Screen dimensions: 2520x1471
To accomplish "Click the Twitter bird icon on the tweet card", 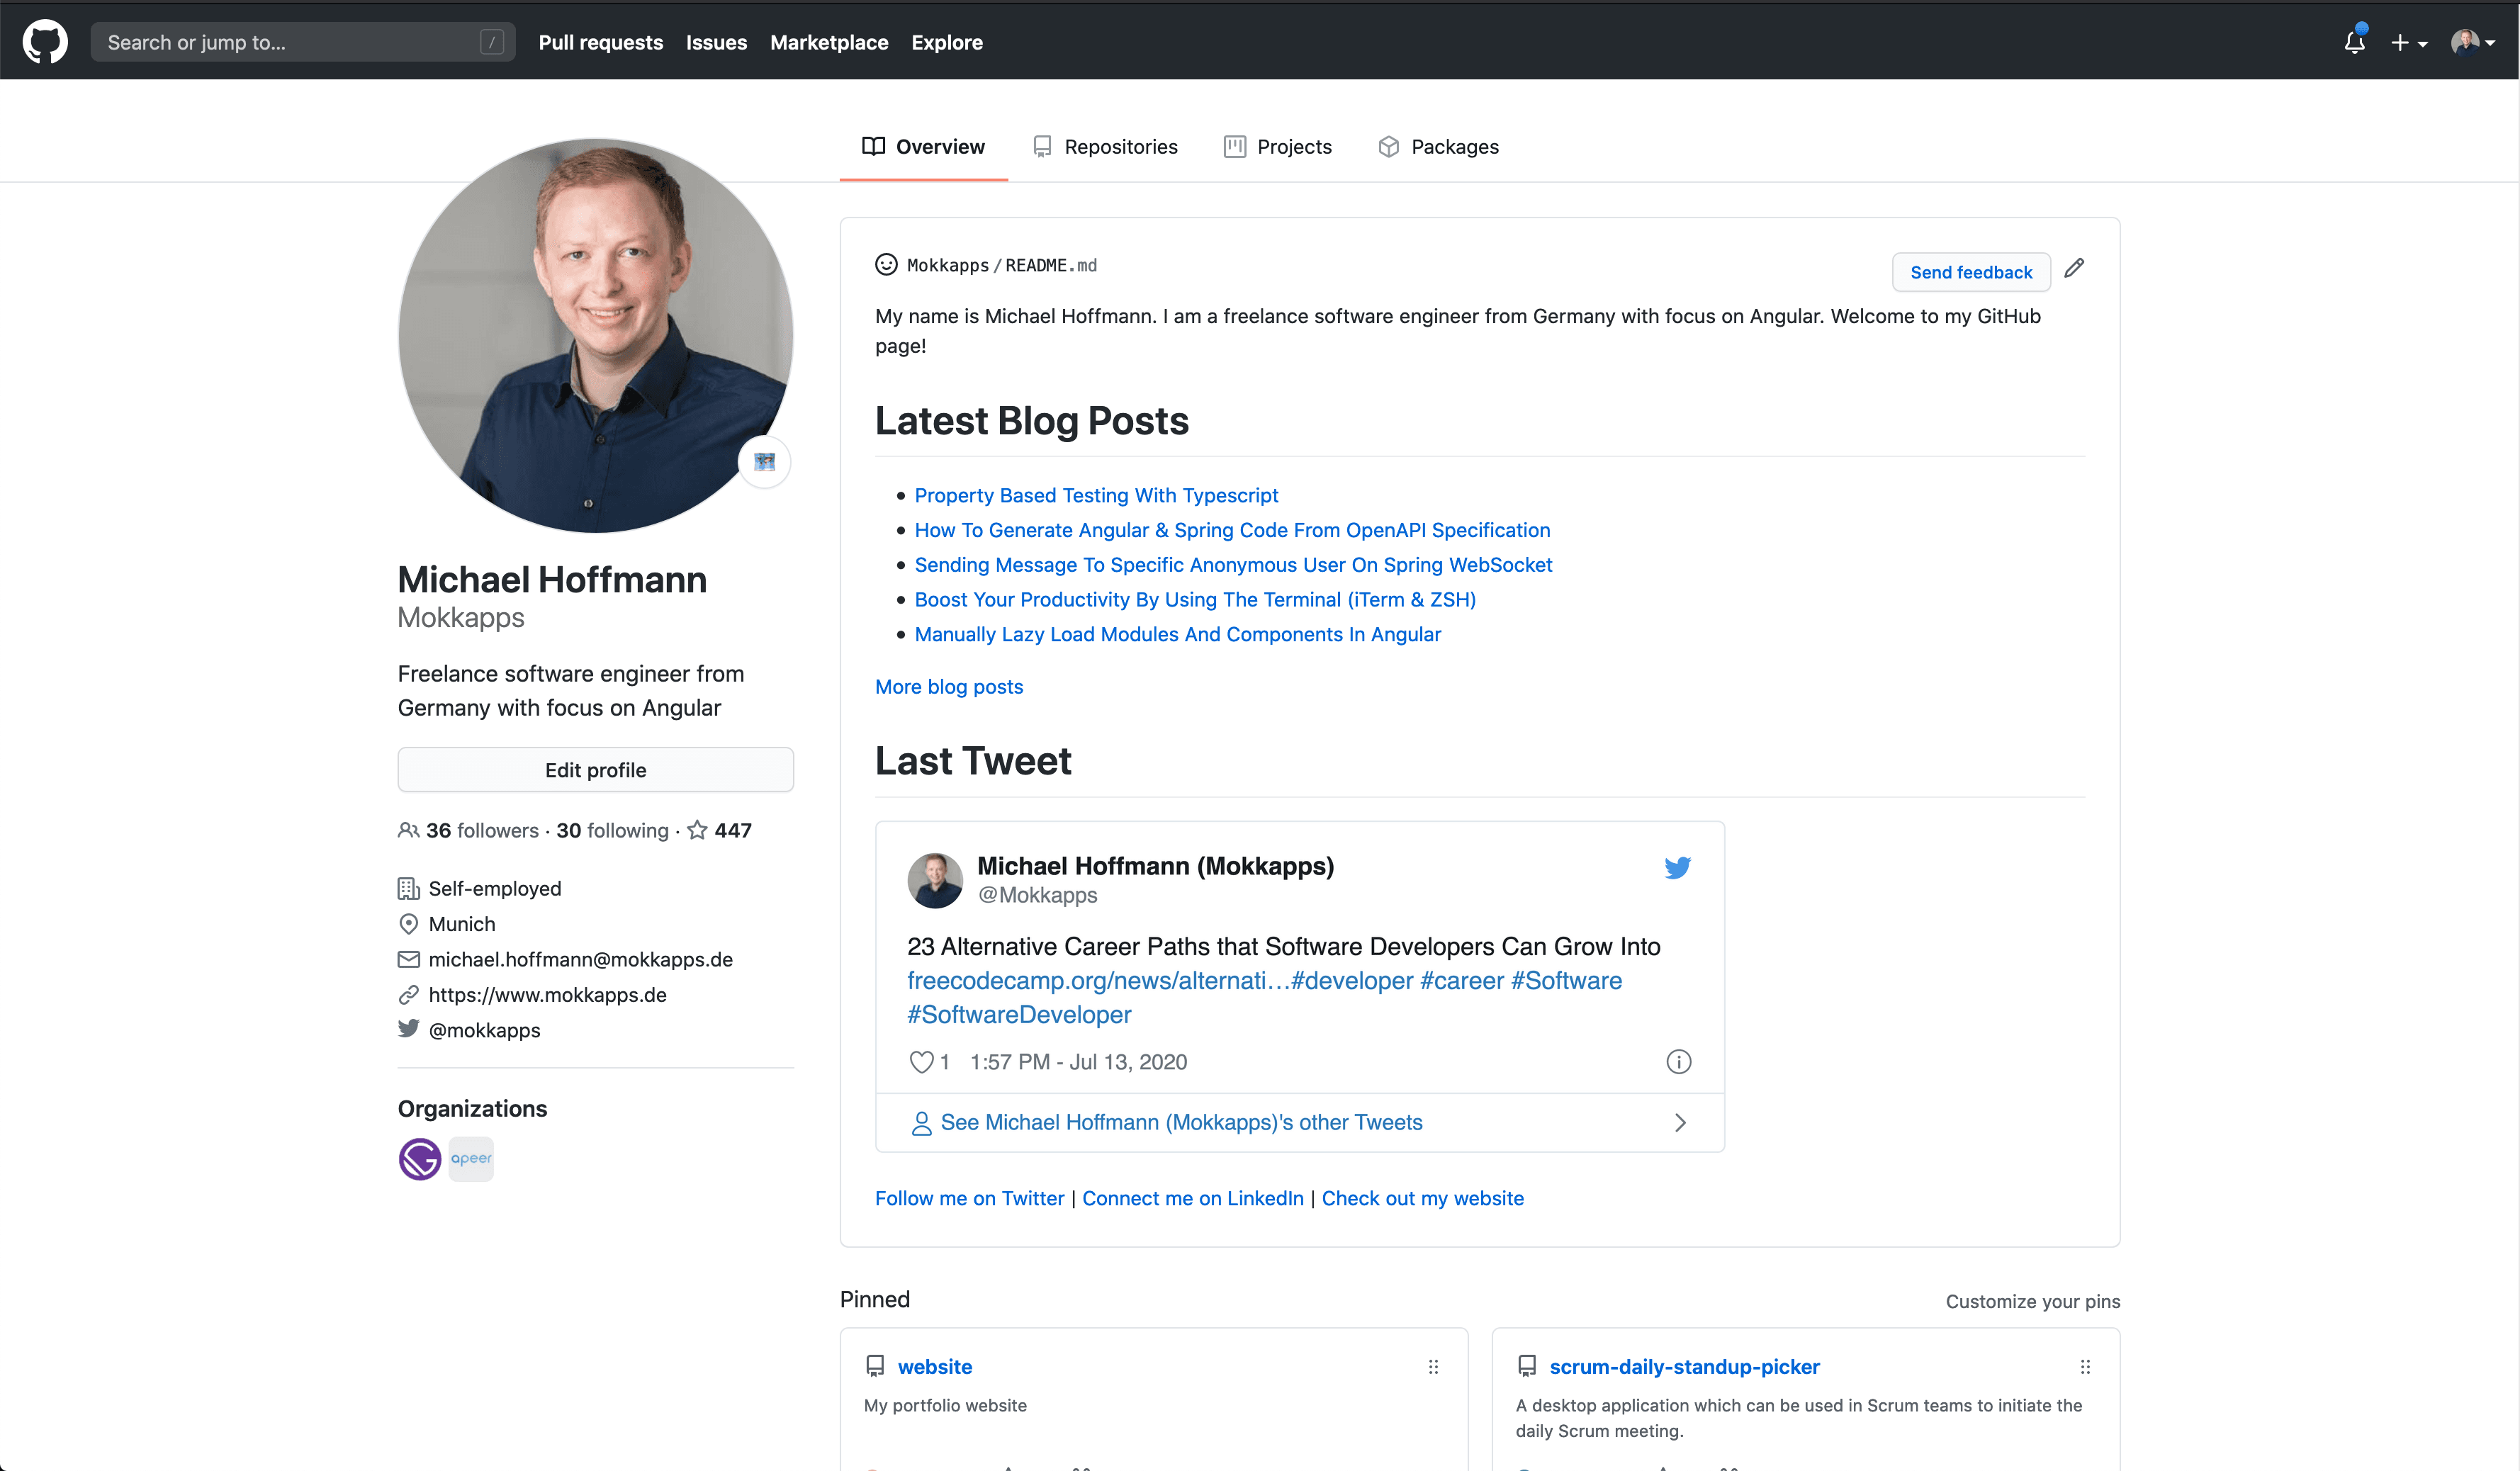I will 1678,867.
